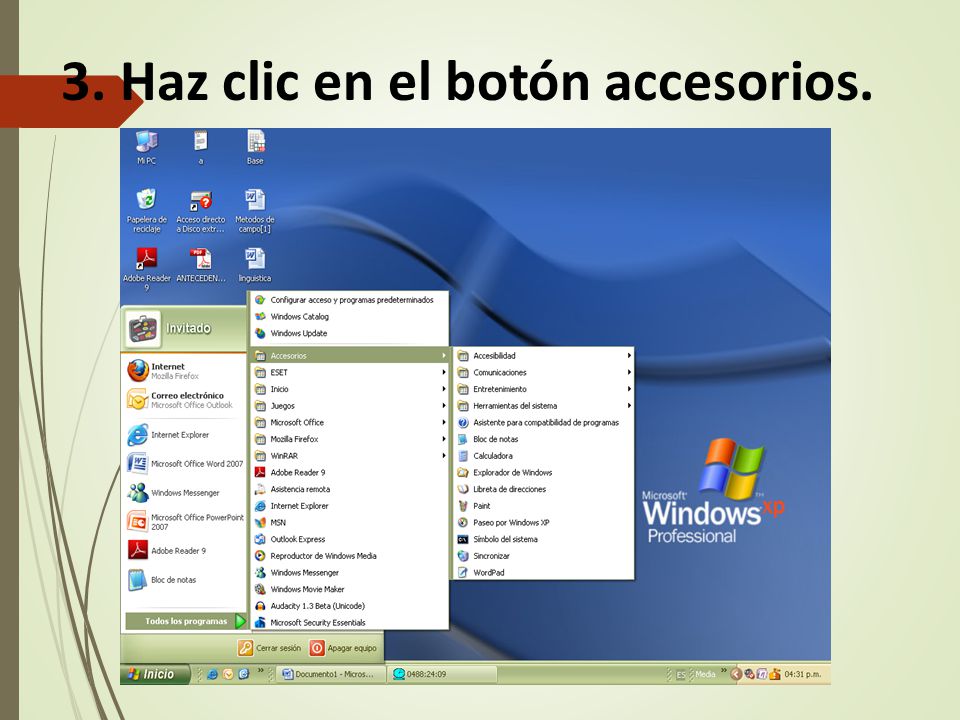Screen dimensions: 960x720
Task: Click Cerrar sesión button
Action: pyautogui.click(x=270, y=648)
